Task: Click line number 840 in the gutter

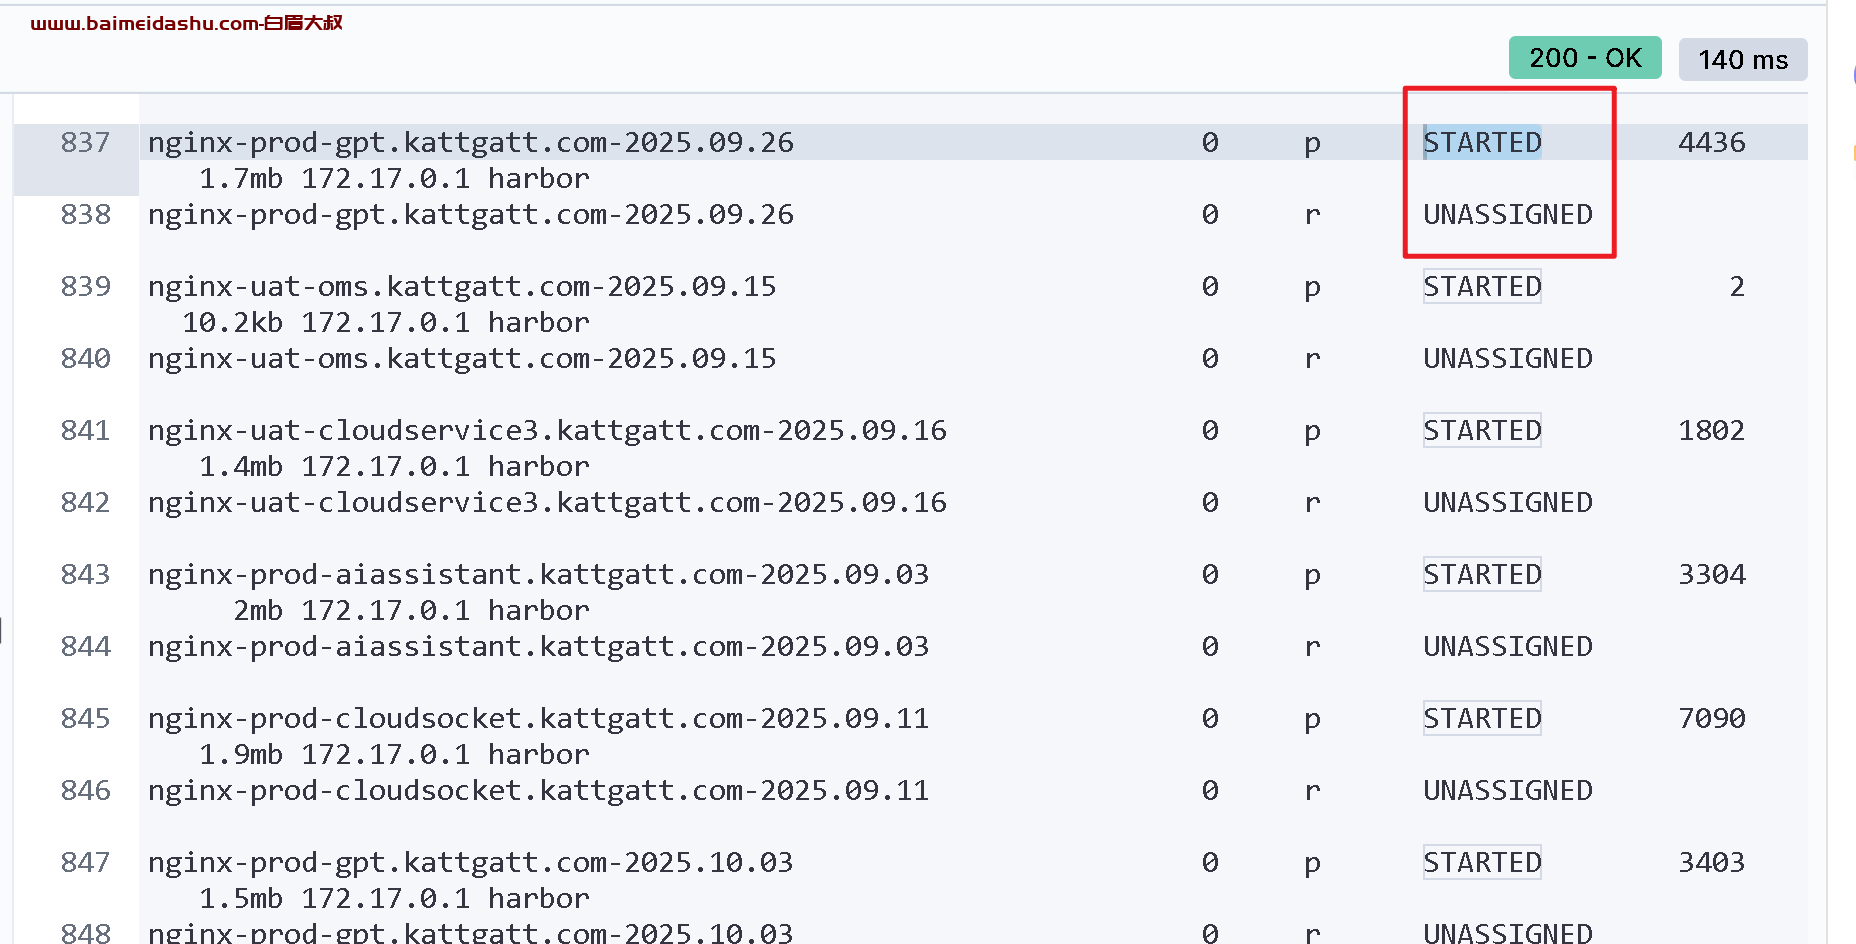Action: 85,358
